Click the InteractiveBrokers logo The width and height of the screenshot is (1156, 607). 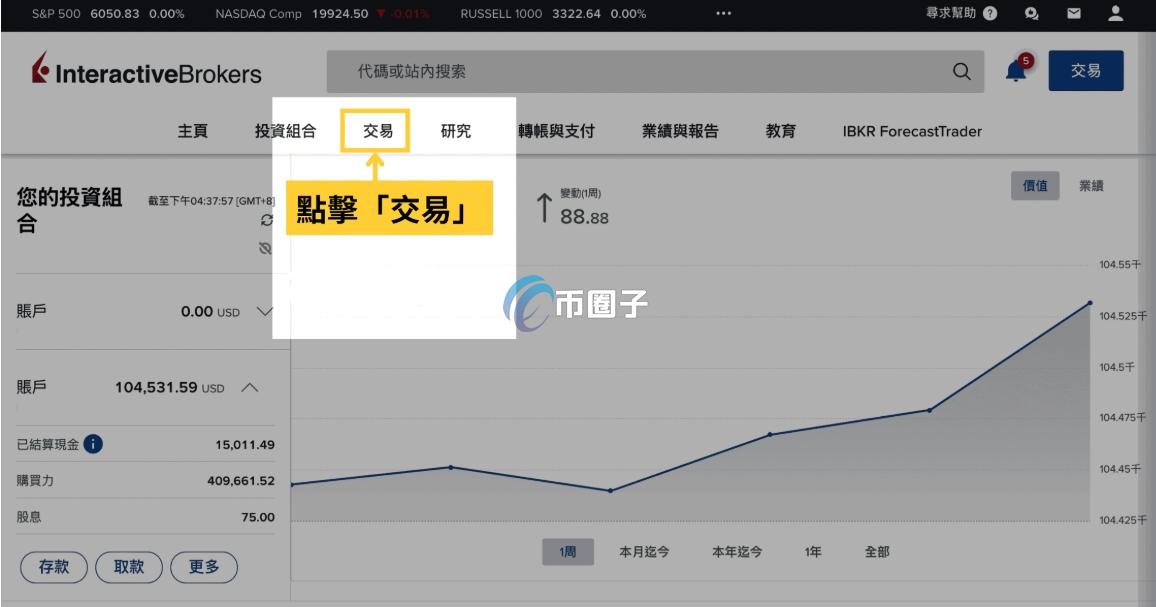(146, 73)
